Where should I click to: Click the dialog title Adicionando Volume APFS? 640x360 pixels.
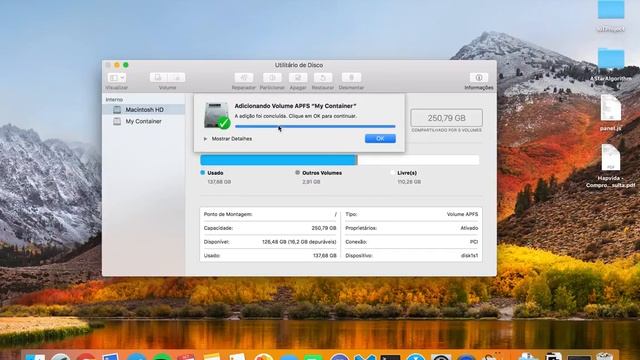[x=296, y=106]
